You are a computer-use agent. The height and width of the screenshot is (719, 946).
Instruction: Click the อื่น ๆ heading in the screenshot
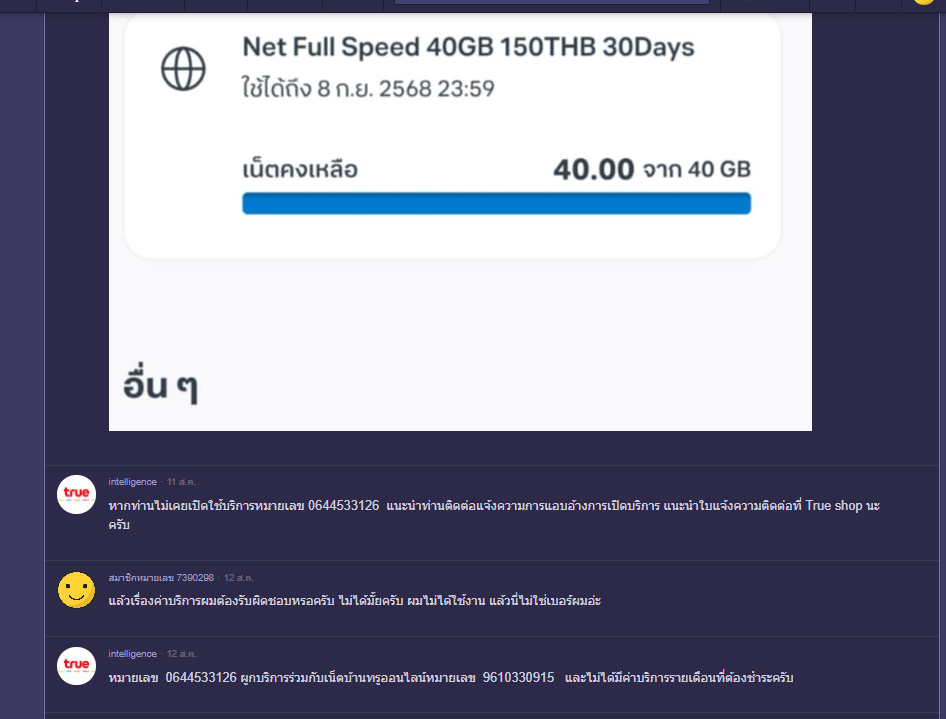pyautogui.click(x=160, y=385)
